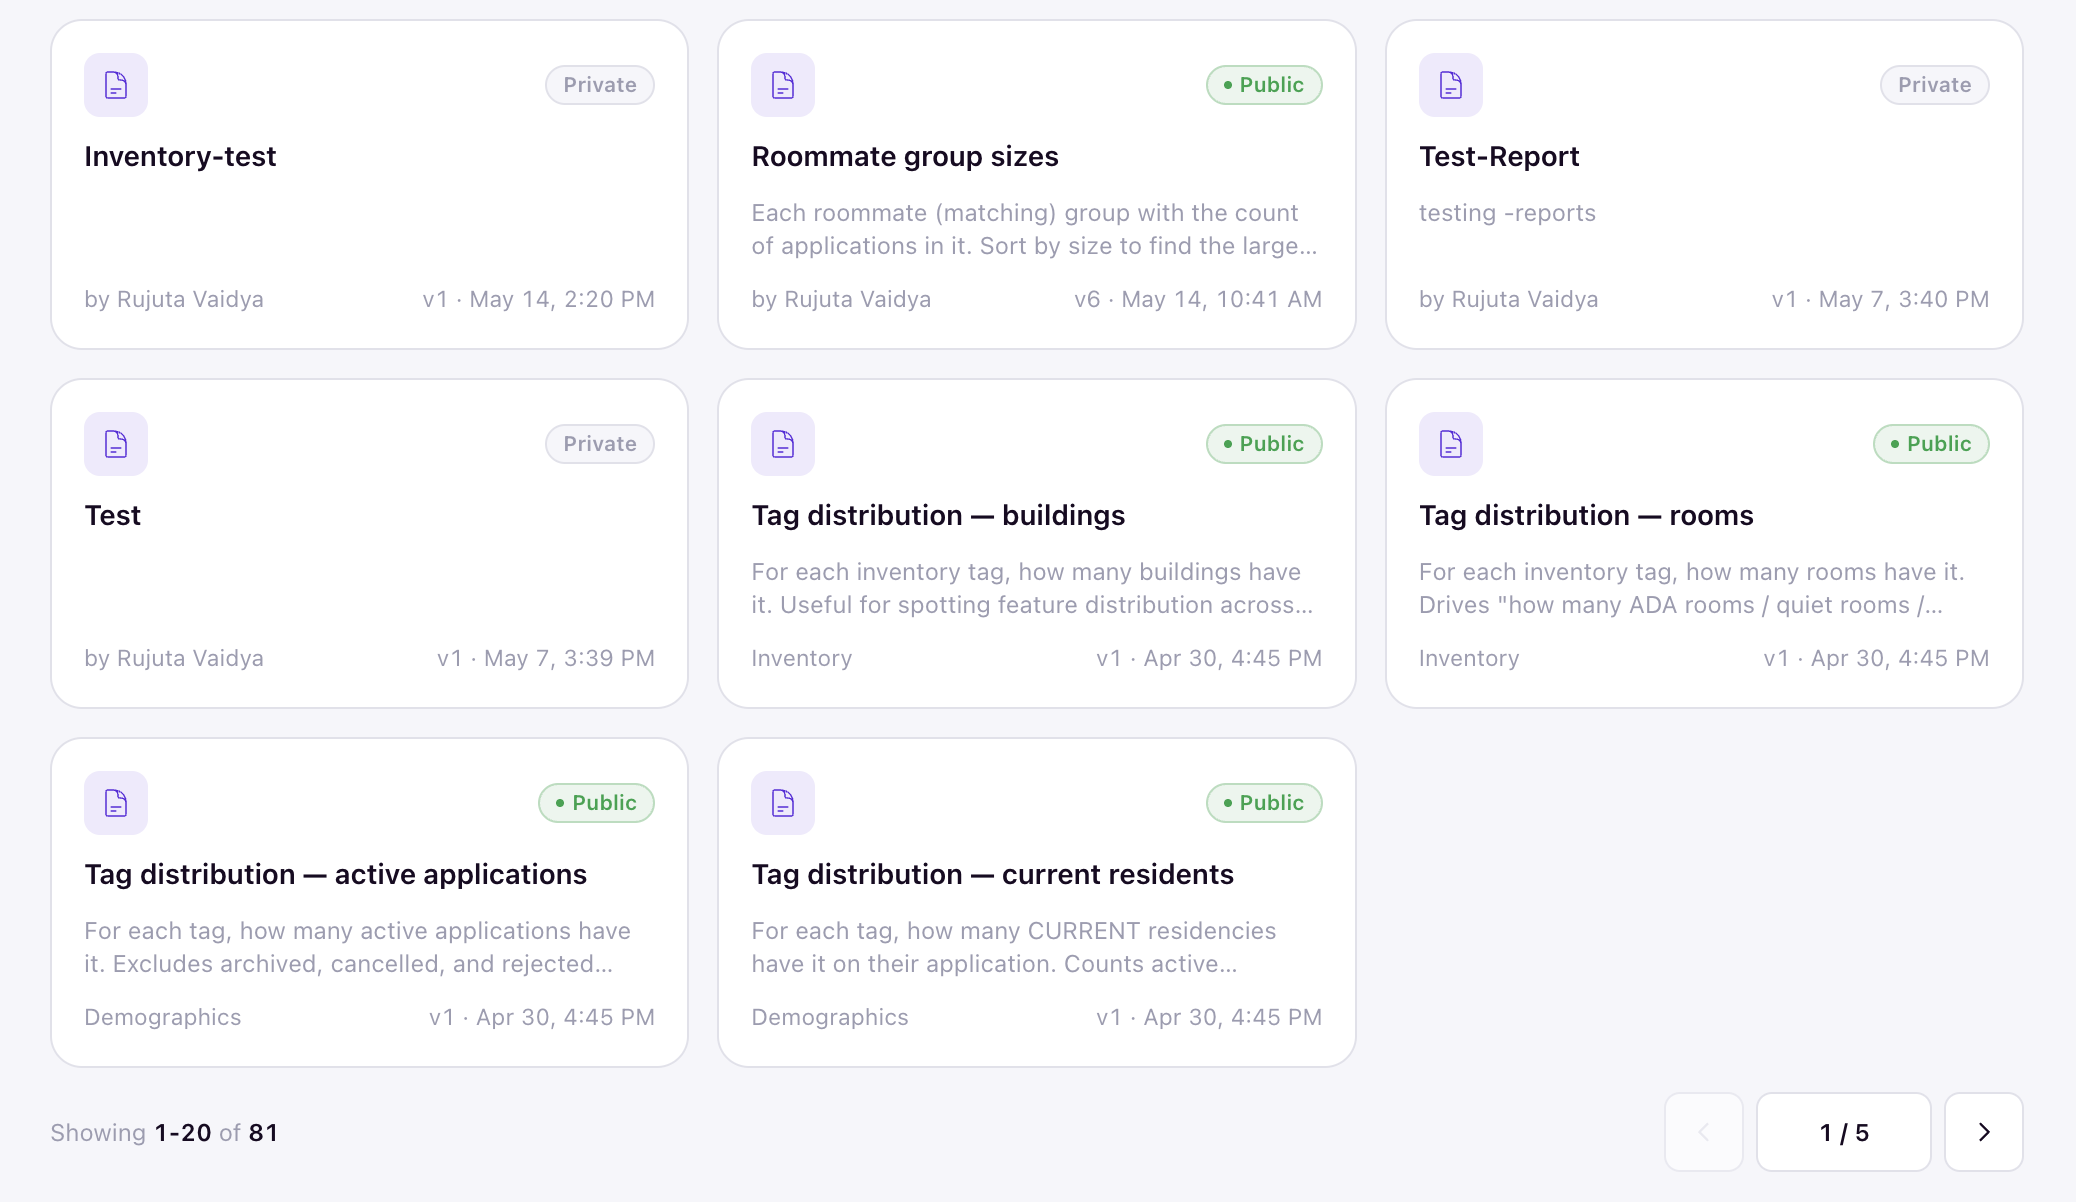Click 'v6 · May 14, 10:41 AM' version text
The width and height of the screenshot is (2076, 1202).
point(1198,299)
